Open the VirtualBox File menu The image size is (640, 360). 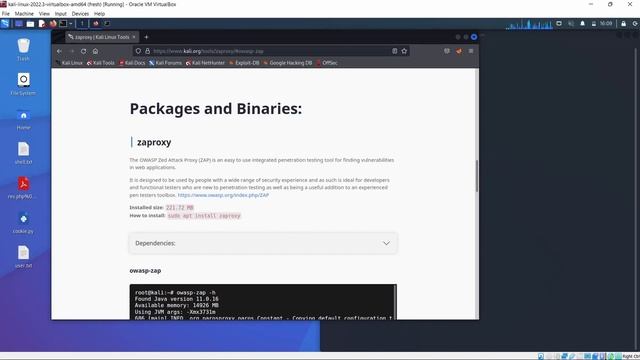point(6,13)
